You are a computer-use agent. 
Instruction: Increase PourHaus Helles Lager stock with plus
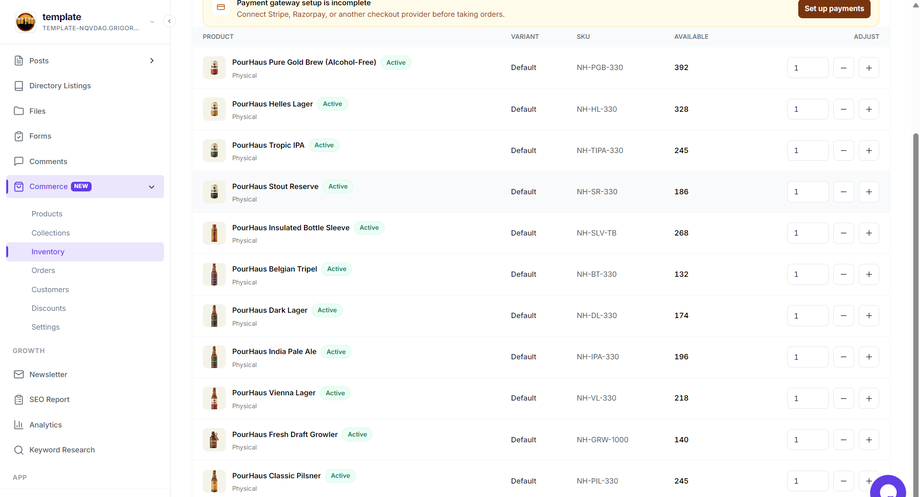(868, 109)
